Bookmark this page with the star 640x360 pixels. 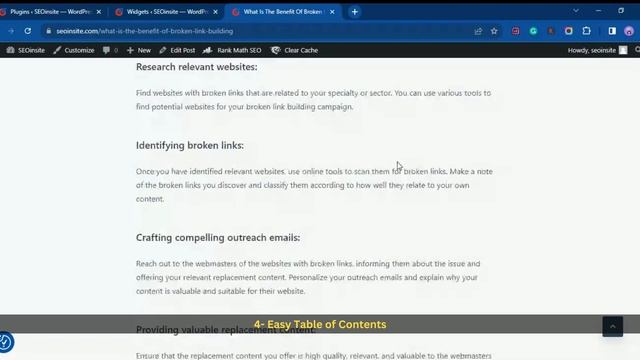point(494,31)
